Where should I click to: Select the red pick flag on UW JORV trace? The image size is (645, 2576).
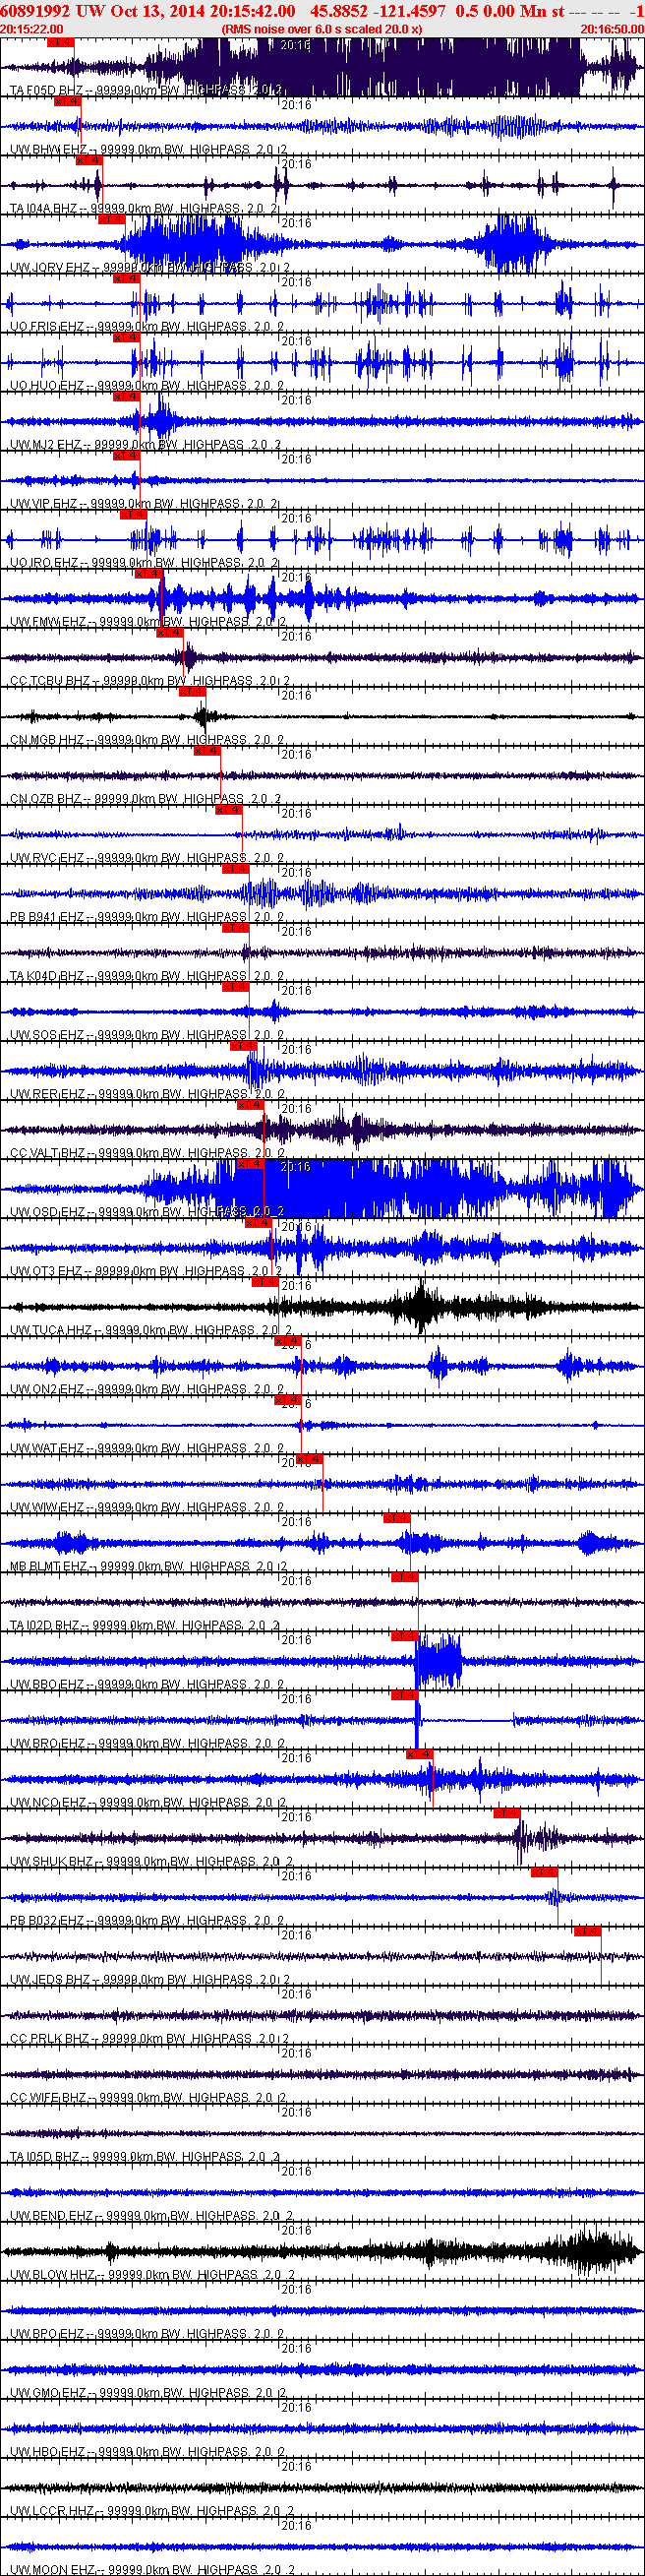(x=110, y=220)
